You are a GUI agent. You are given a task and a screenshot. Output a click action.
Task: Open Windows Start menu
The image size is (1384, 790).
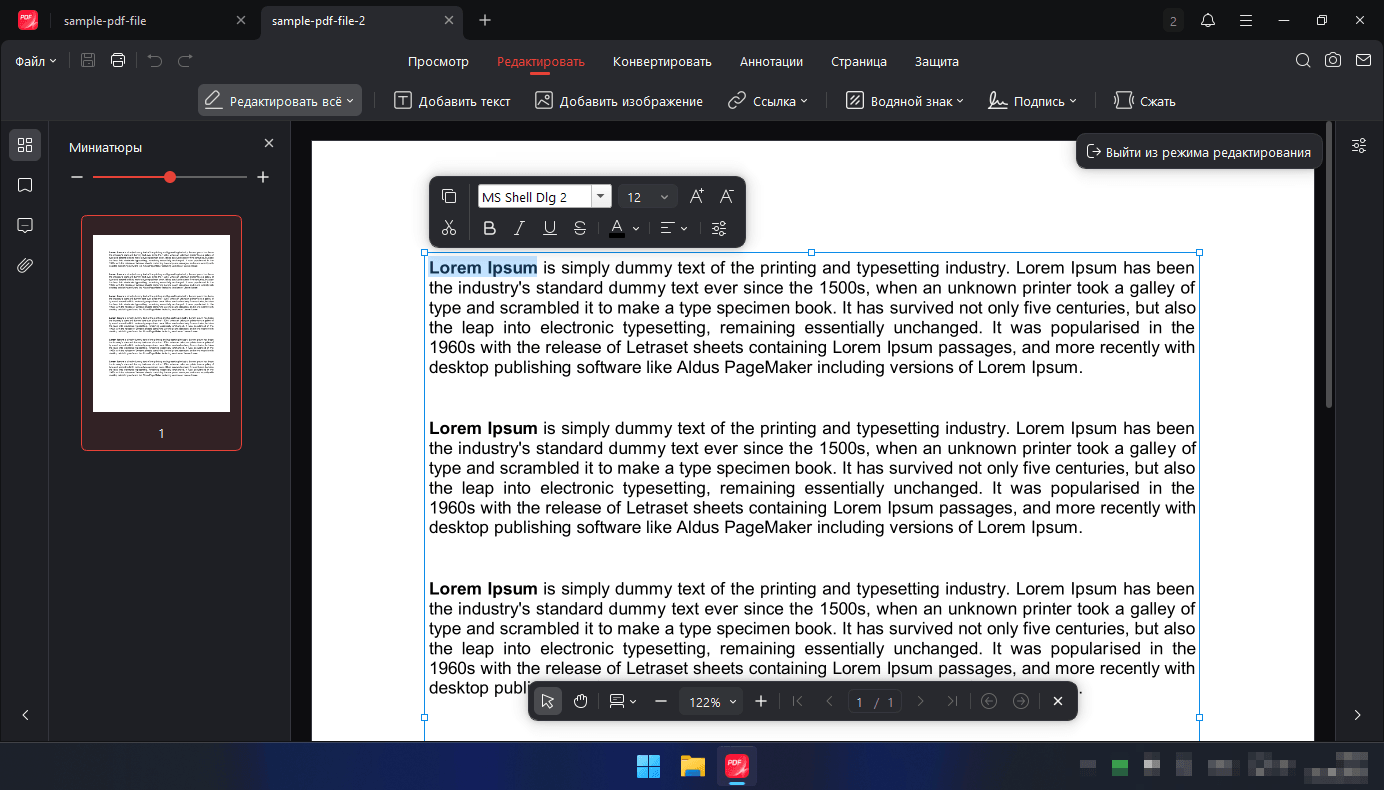click(x=648, y=767)
